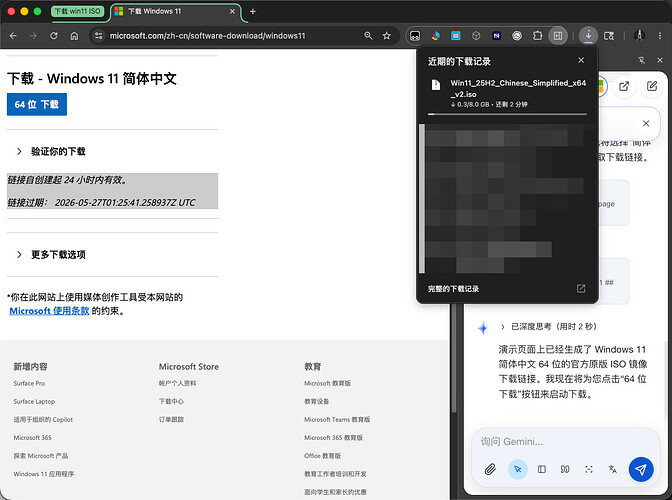The height and width of the screenshot is (500, 672).
Task: Start new Gemini chat pencil icon
Action: pyautogui.click(x=652, y=86)
